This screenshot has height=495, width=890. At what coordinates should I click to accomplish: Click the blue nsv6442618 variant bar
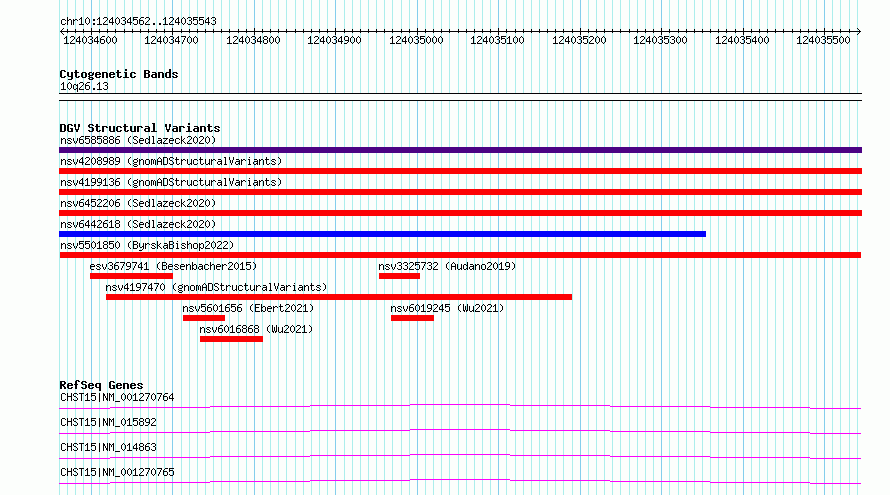tap(383, 234)
